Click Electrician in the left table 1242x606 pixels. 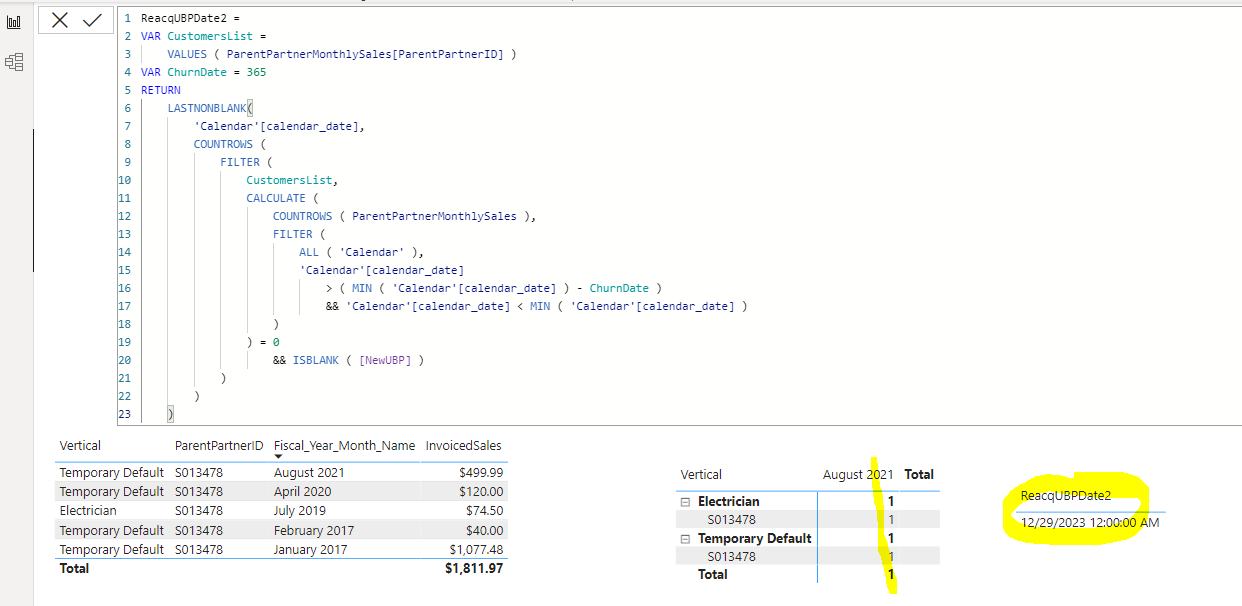88,510
